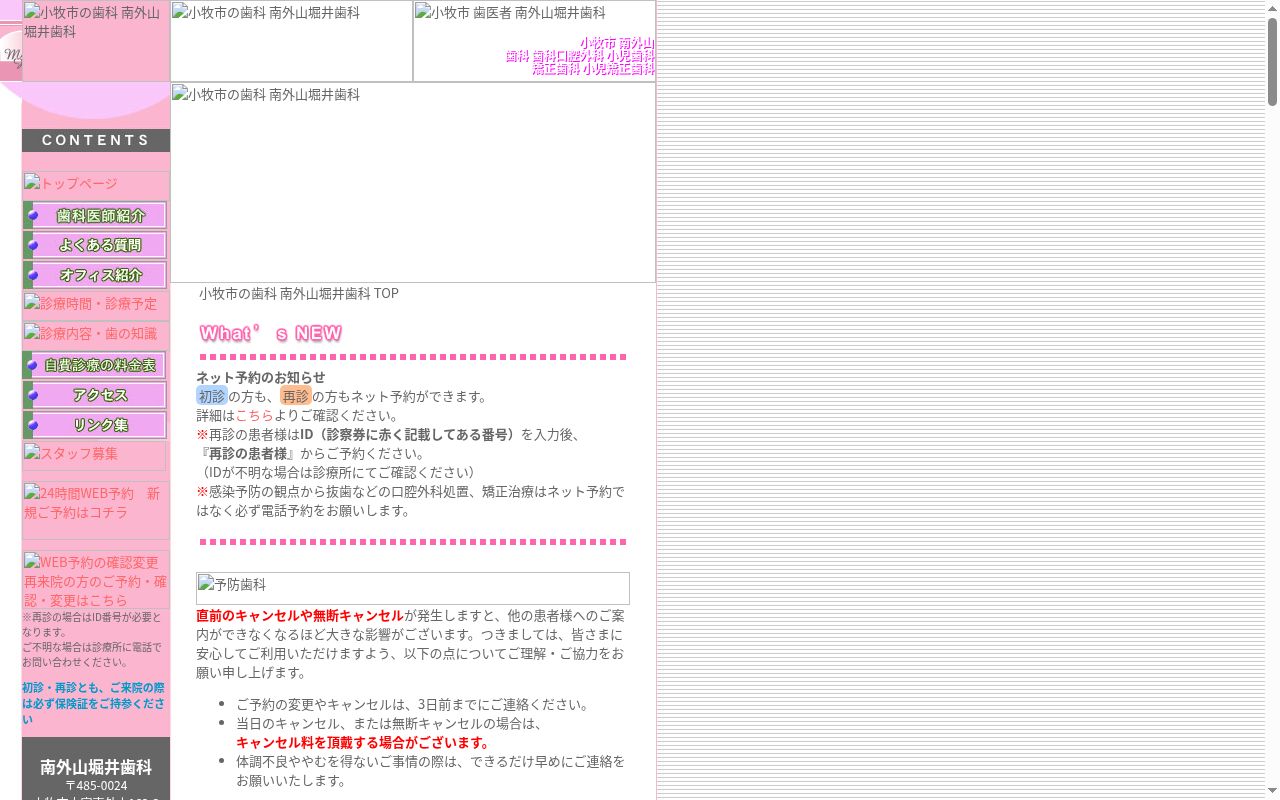Screen dimensions: 1280x800
Task: Open the リンク集 menu item
Action: click(x=95, y=425)
